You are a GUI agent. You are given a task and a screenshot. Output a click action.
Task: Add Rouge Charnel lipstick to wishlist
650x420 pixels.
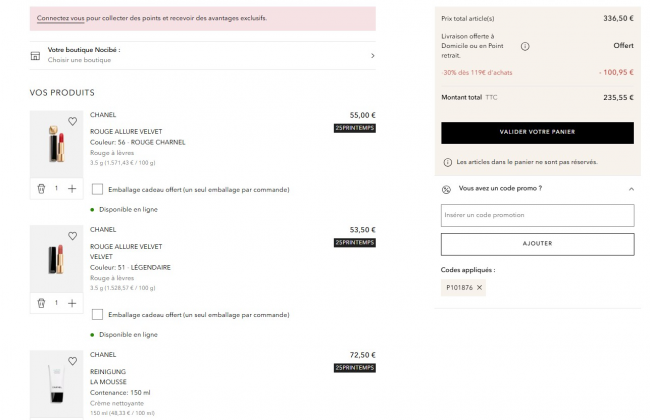pyautogui.click(x=73, y=121)
